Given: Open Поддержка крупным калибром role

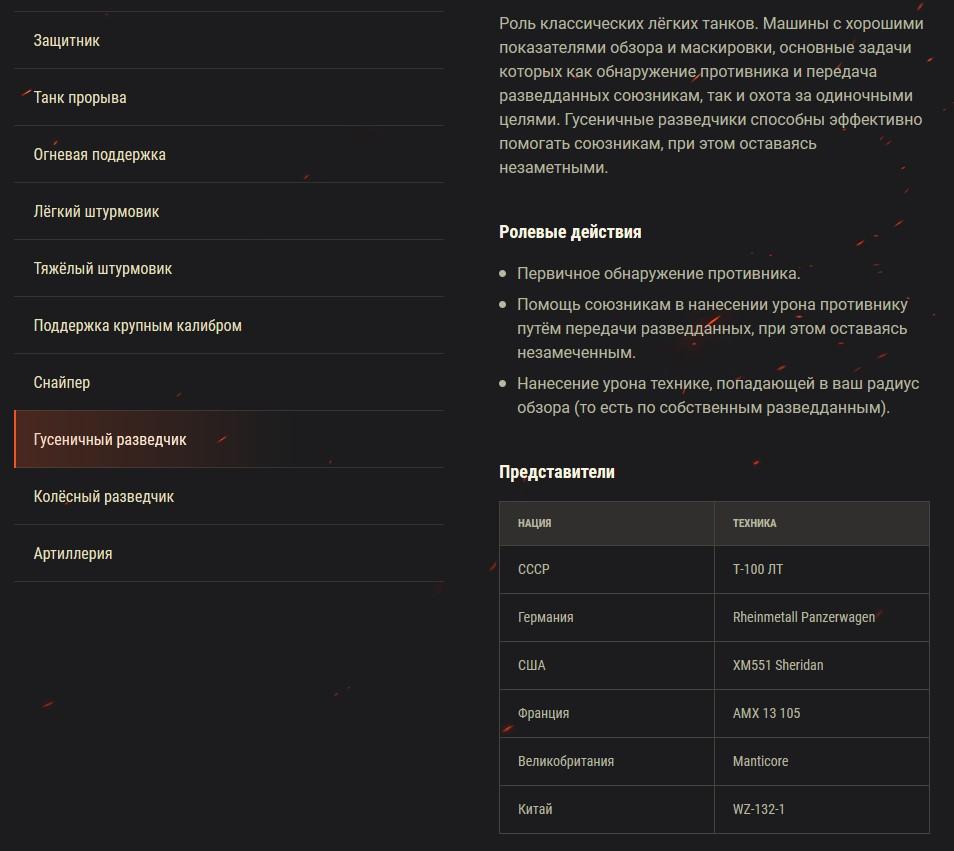Looking at the screenshot, I should pos(138,326).
